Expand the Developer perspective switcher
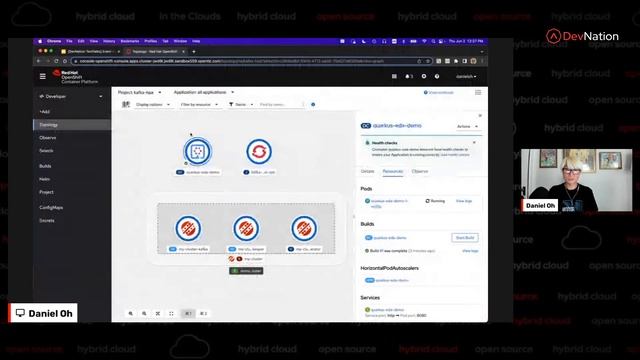The width and height of the screenshot is (640, 360). pos(71,97)
